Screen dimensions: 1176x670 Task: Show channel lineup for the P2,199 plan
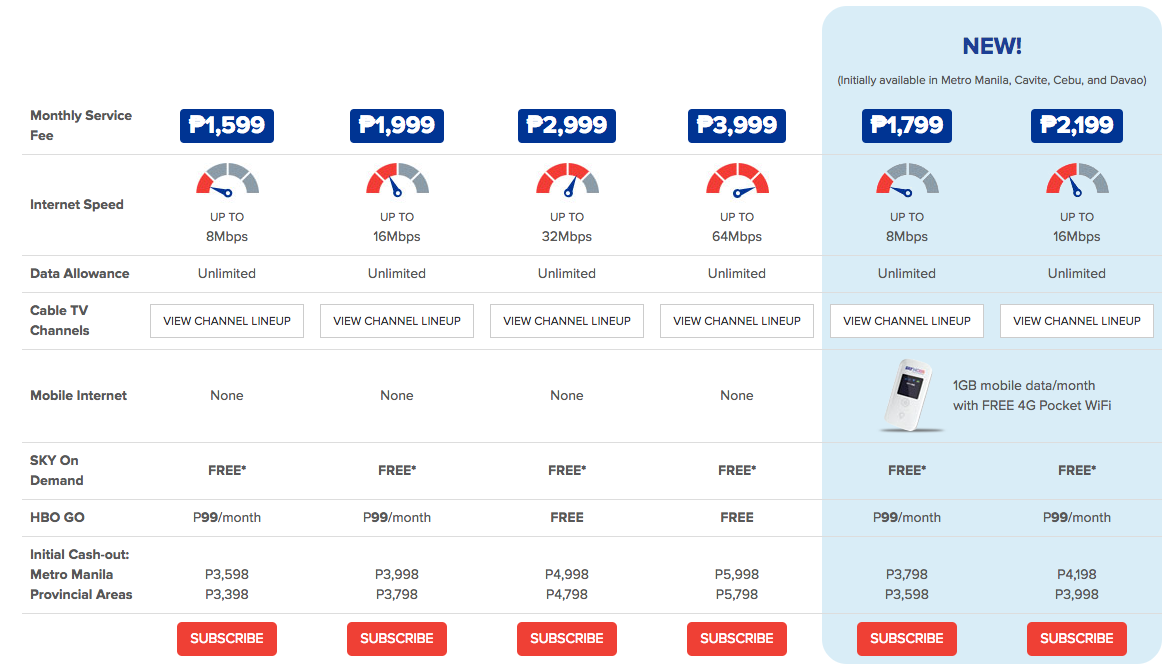(x=1077, y=321)
